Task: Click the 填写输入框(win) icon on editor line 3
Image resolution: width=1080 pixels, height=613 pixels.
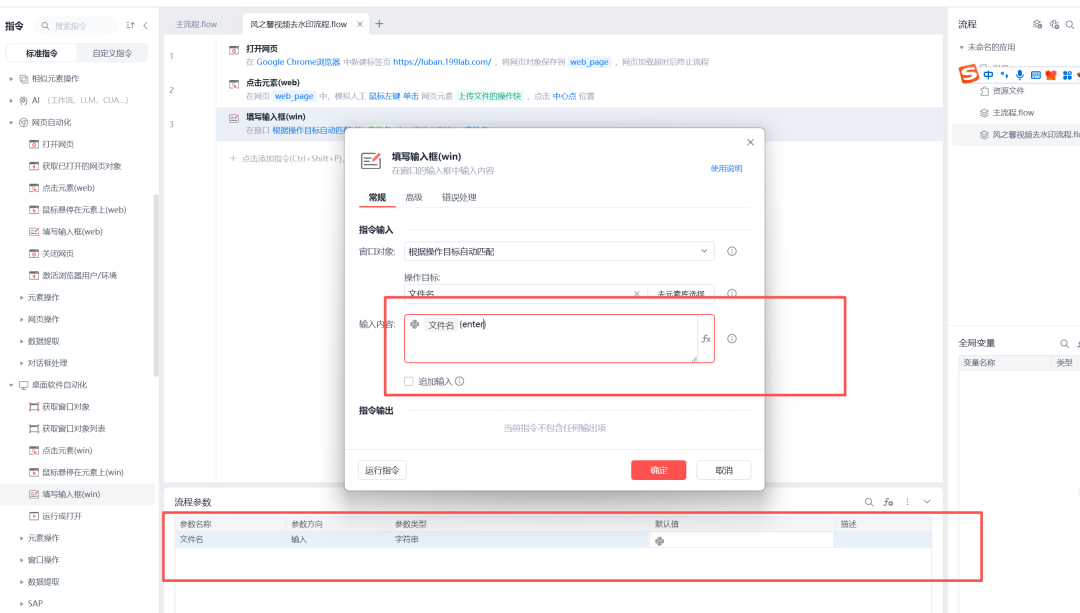Action: pos(233,118)
